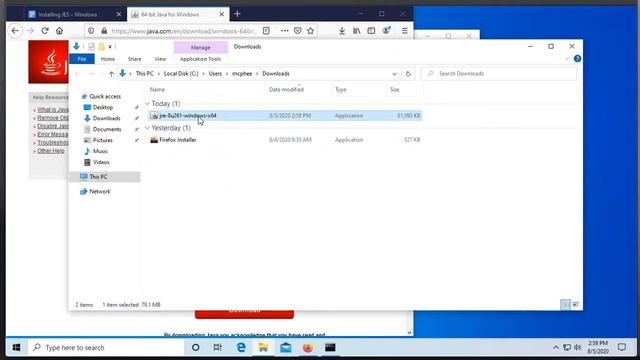Bookmark this page with star icon
The image size is (640, 360).
[x=311, y=31]
